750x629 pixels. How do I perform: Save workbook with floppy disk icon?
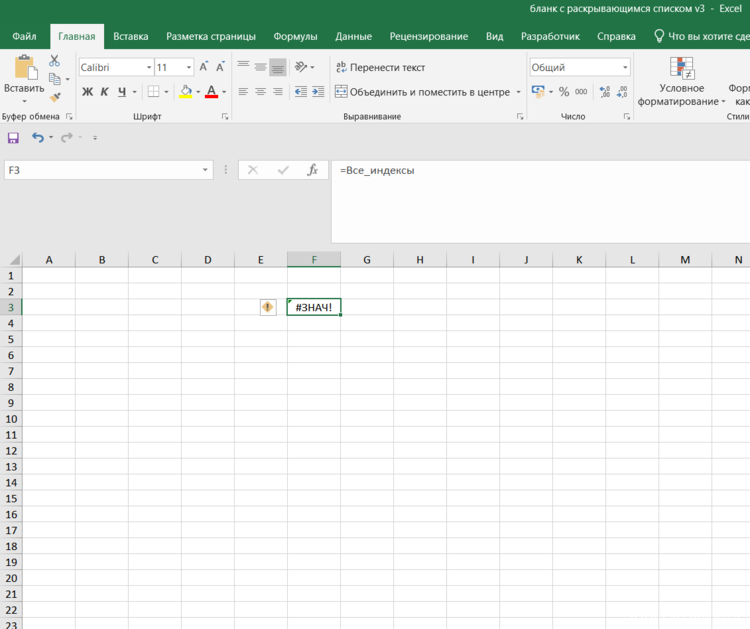pyautogui.click(x=13, y=138)
